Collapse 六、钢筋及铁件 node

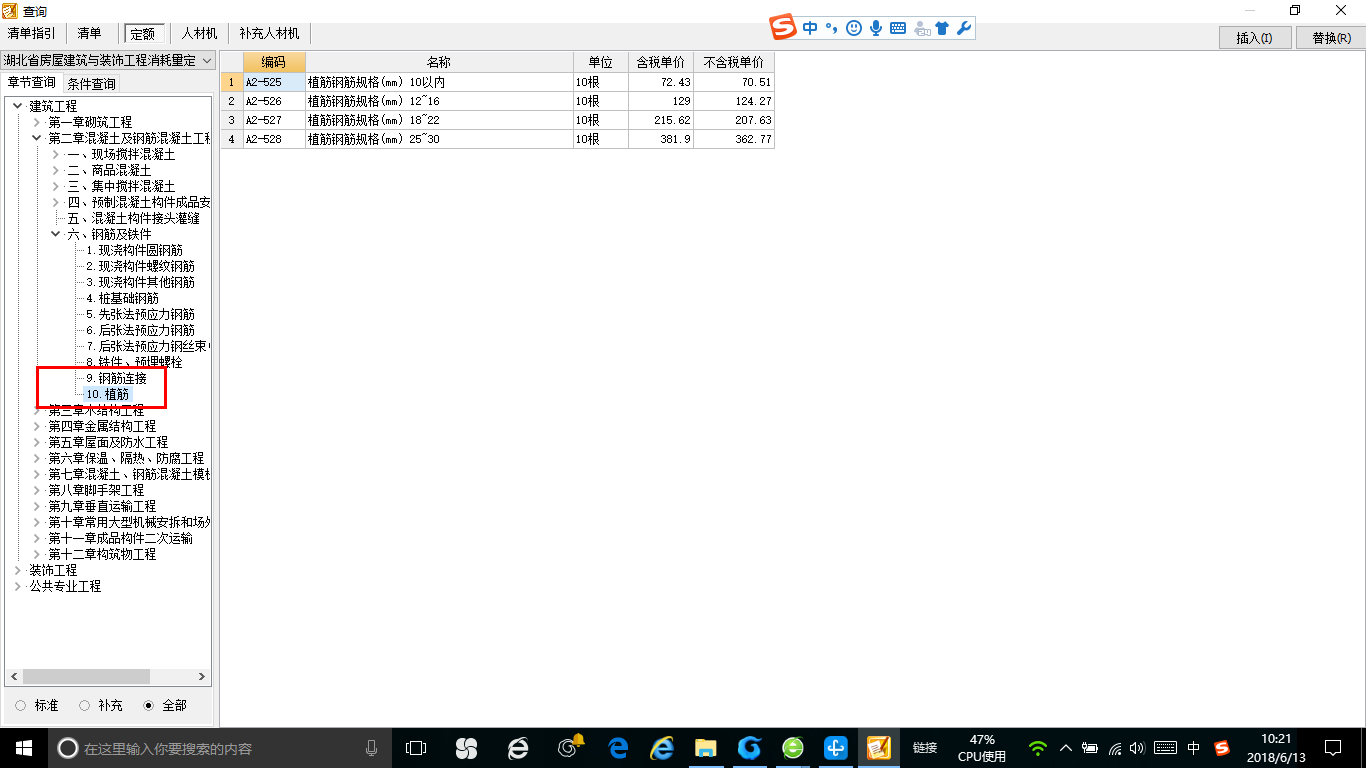[x=56, y=234]
